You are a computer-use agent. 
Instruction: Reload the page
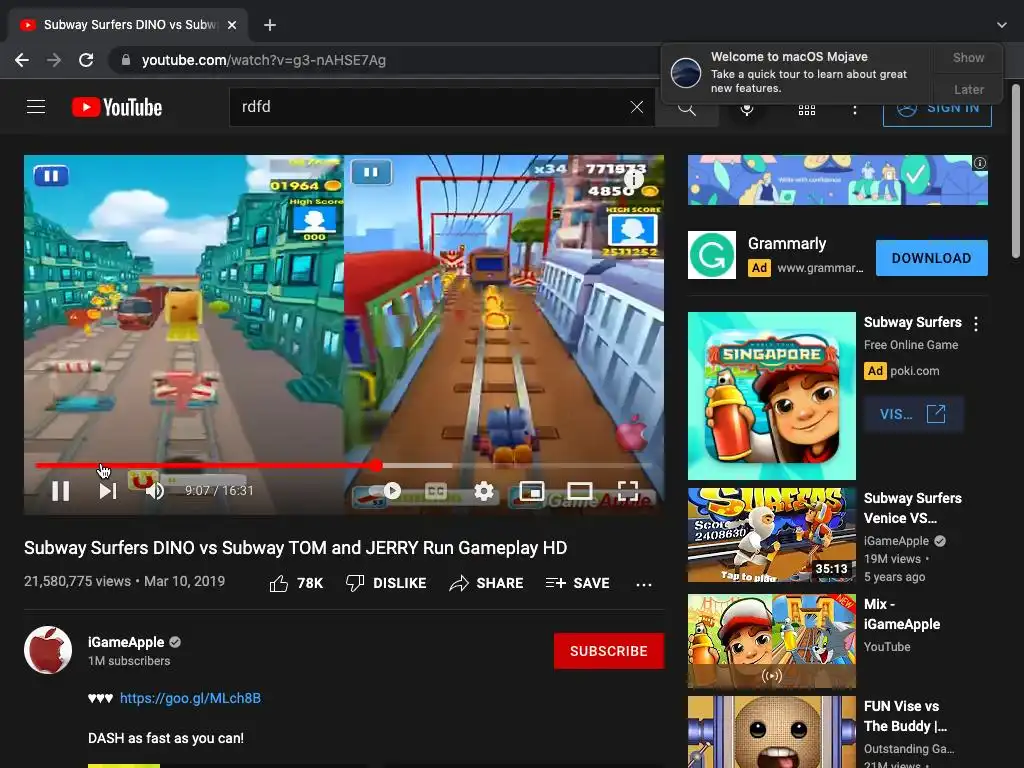[86, 60]
